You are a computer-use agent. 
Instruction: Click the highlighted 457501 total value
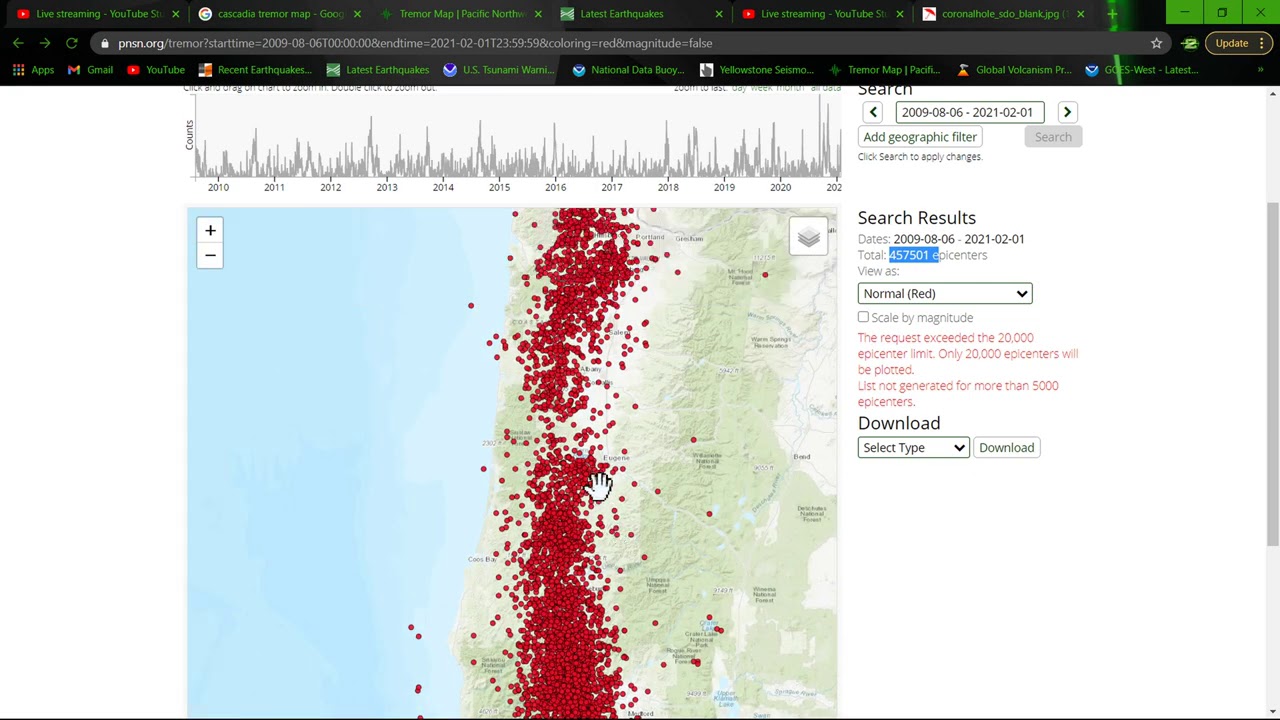click(x=909, y=255)
